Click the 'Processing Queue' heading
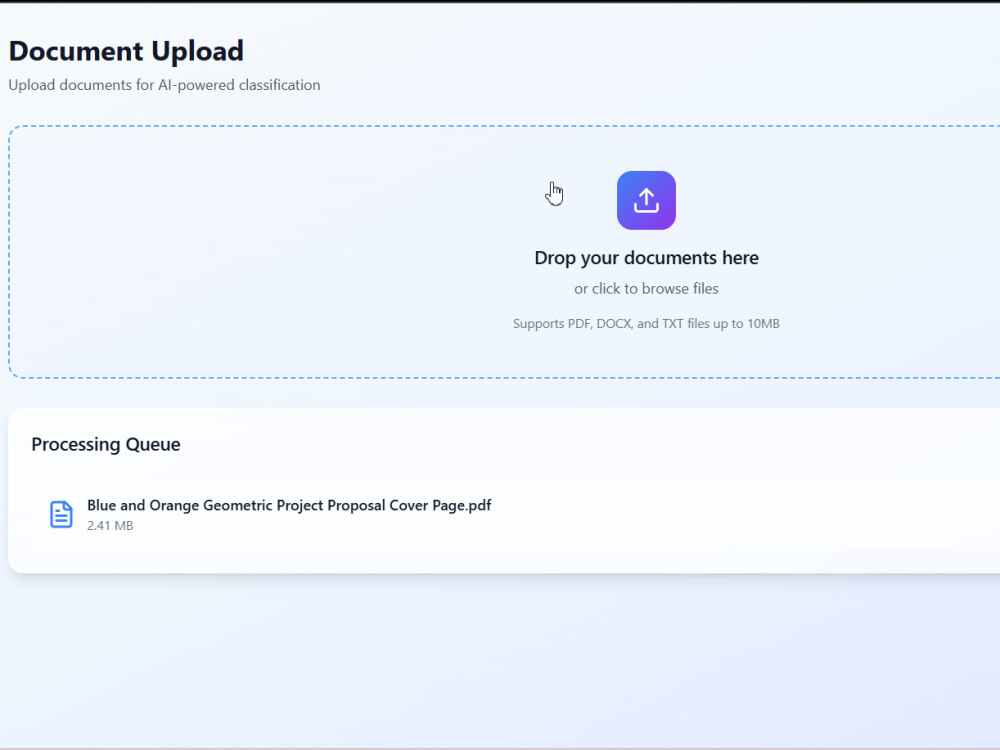This screenshot has width=1000, height=750. tap(106, 445)
